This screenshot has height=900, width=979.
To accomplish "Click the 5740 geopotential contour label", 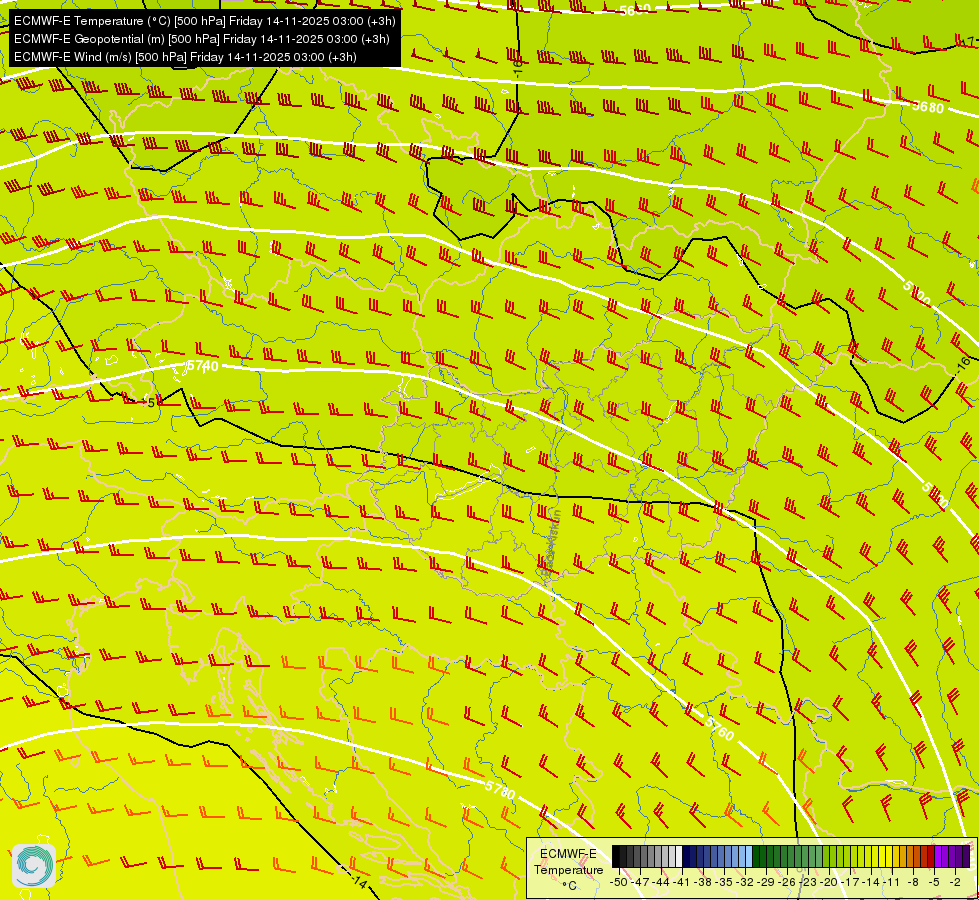I will coord(203,366).
